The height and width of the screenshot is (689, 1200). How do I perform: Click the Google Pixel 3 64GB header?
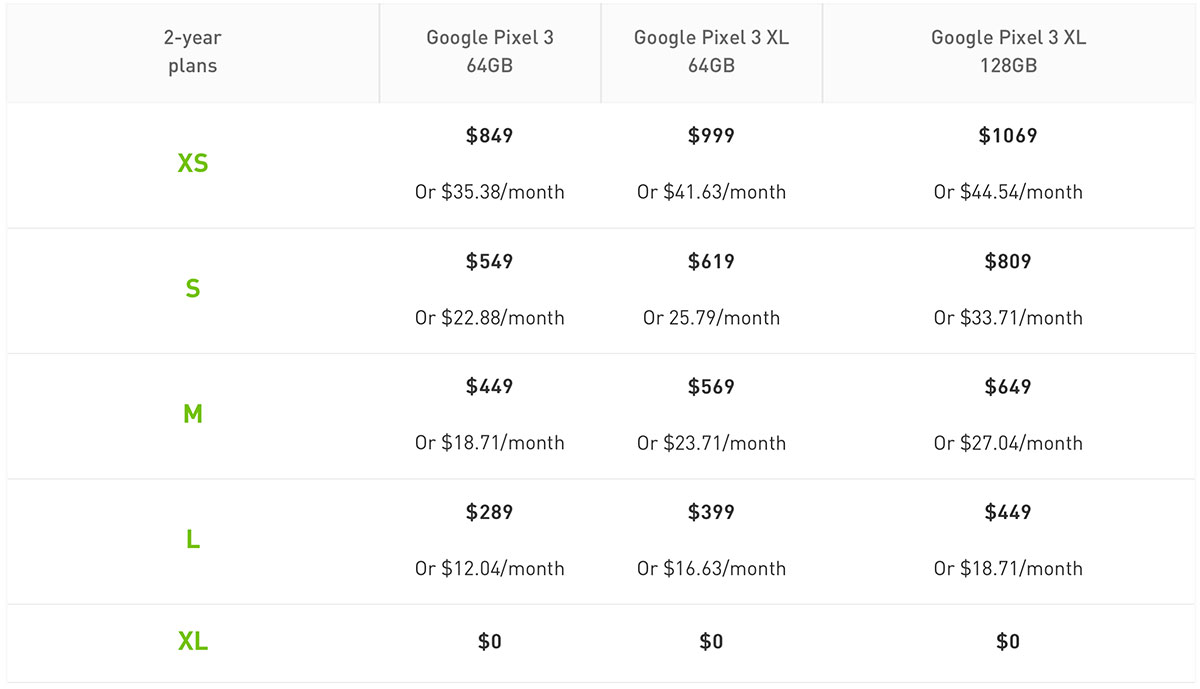coord(490,52)
